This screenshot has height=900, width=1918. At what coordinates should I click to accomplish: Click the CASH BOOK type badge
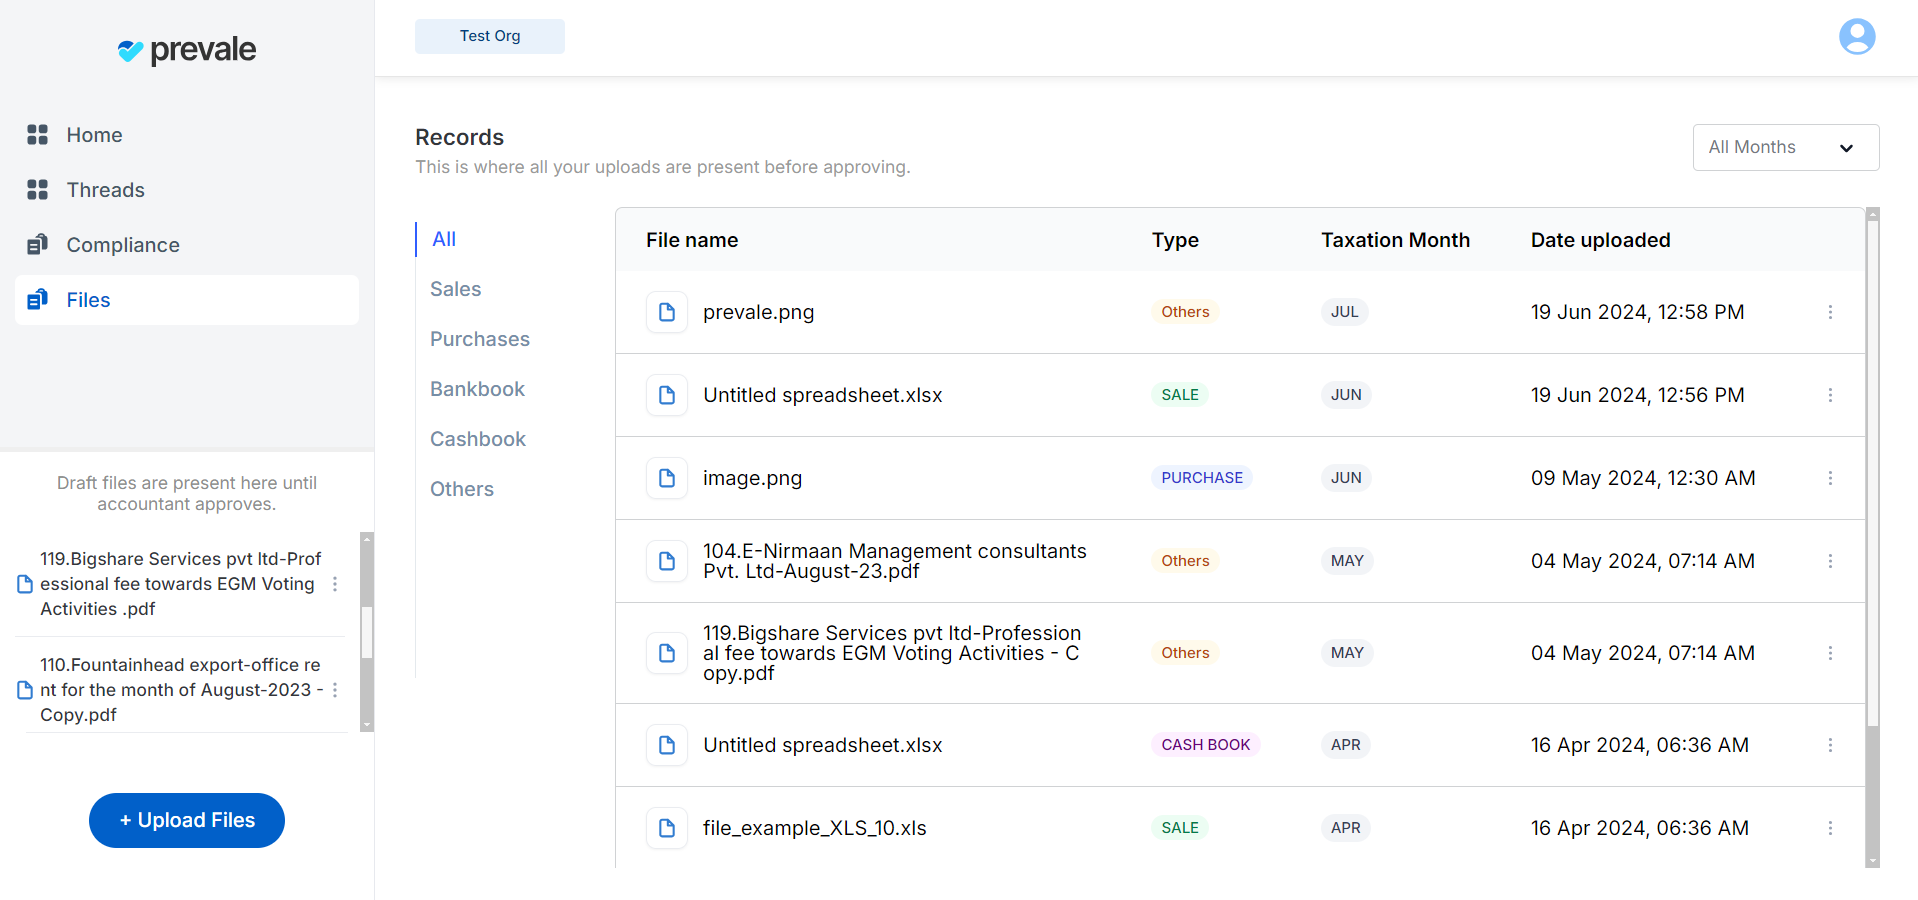click(1205, 745)
